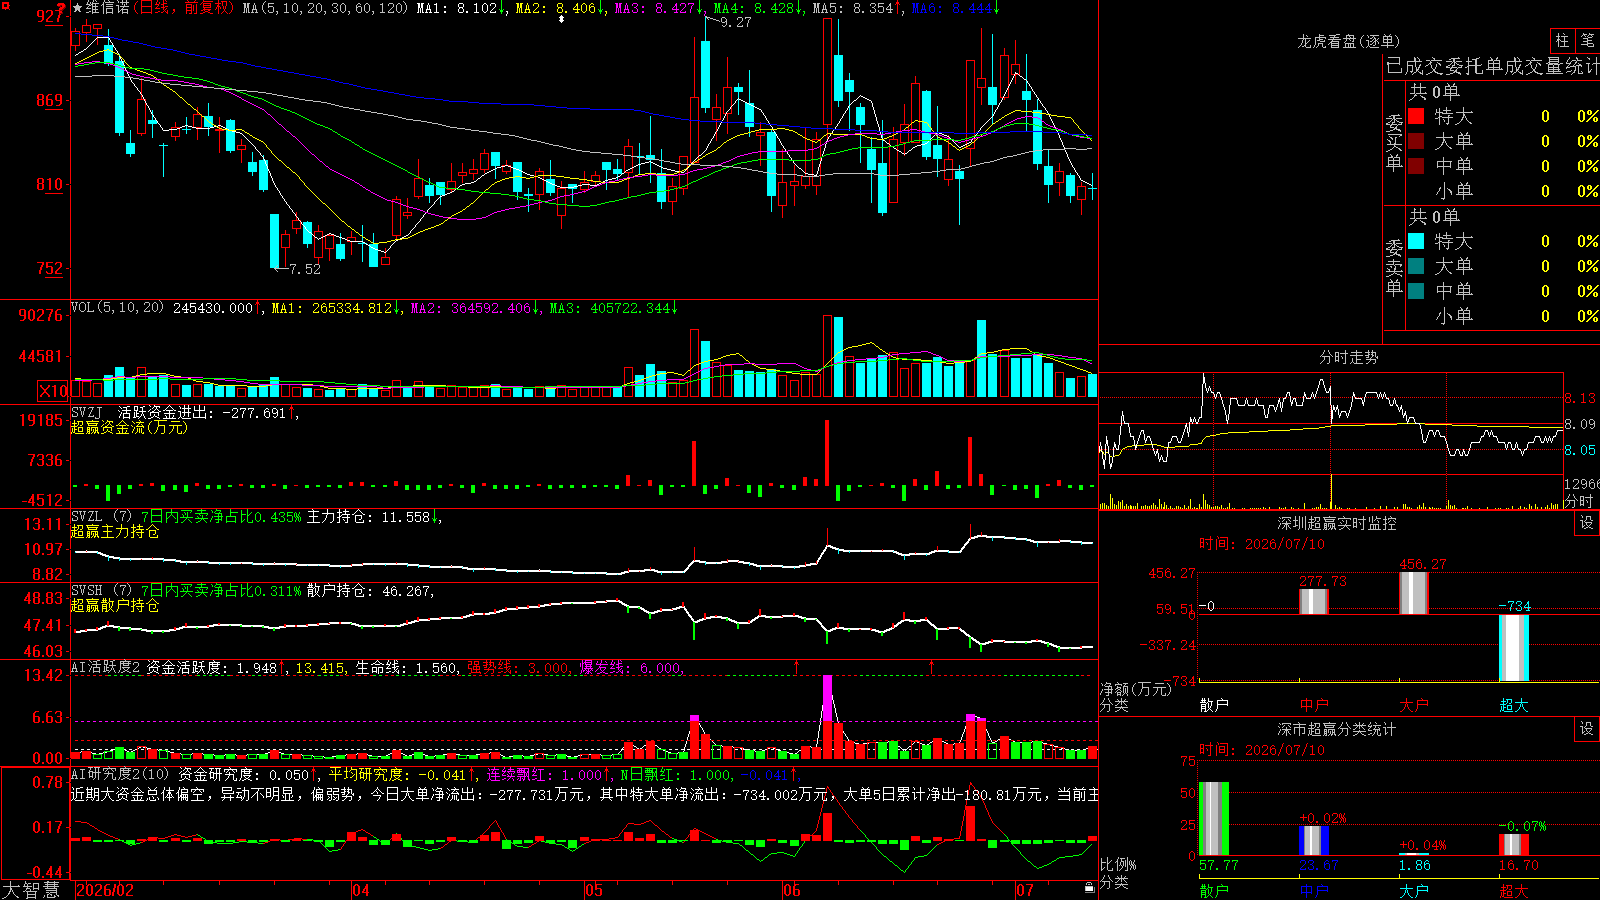Click the X10 volume scale marker
Image resolution: width=1600 pixels, height=900 pixels.
(53, 391)
